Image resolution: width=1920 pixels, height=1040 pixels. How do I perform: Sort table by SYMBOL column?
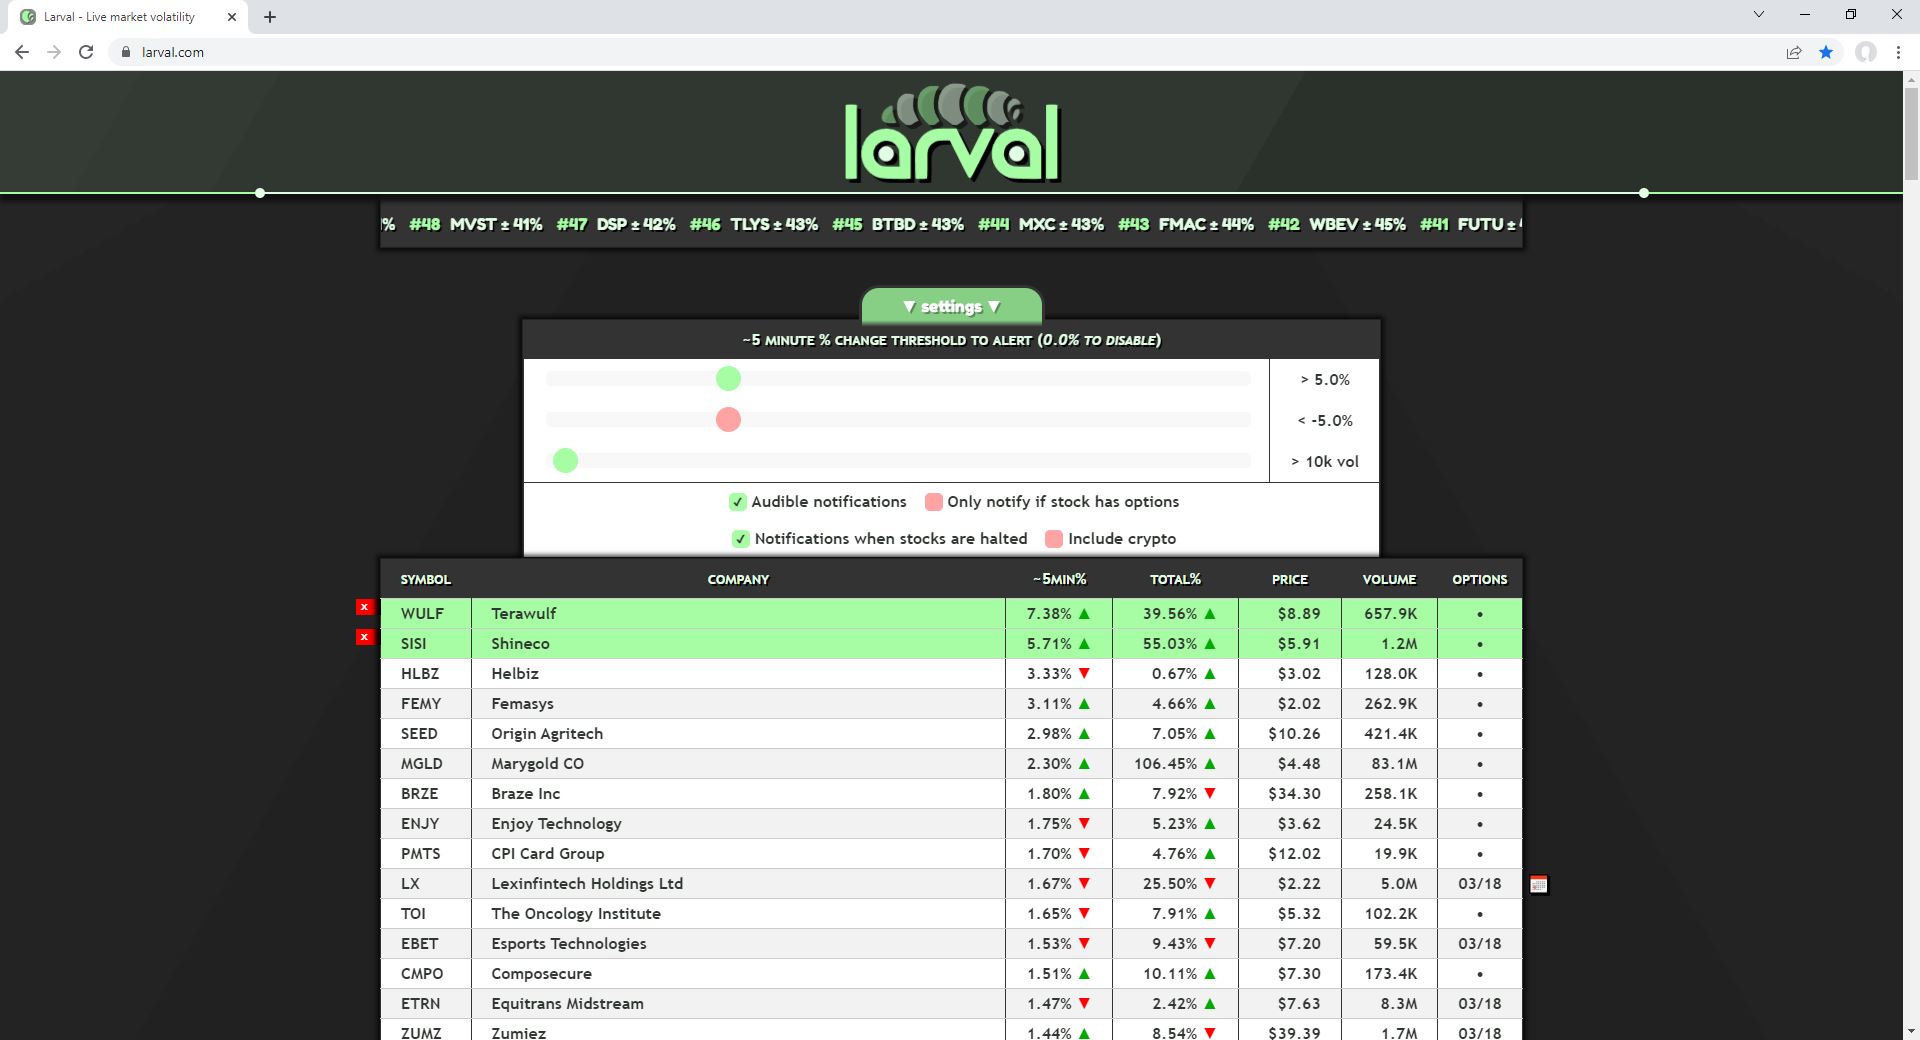click(x=426, y=579)
